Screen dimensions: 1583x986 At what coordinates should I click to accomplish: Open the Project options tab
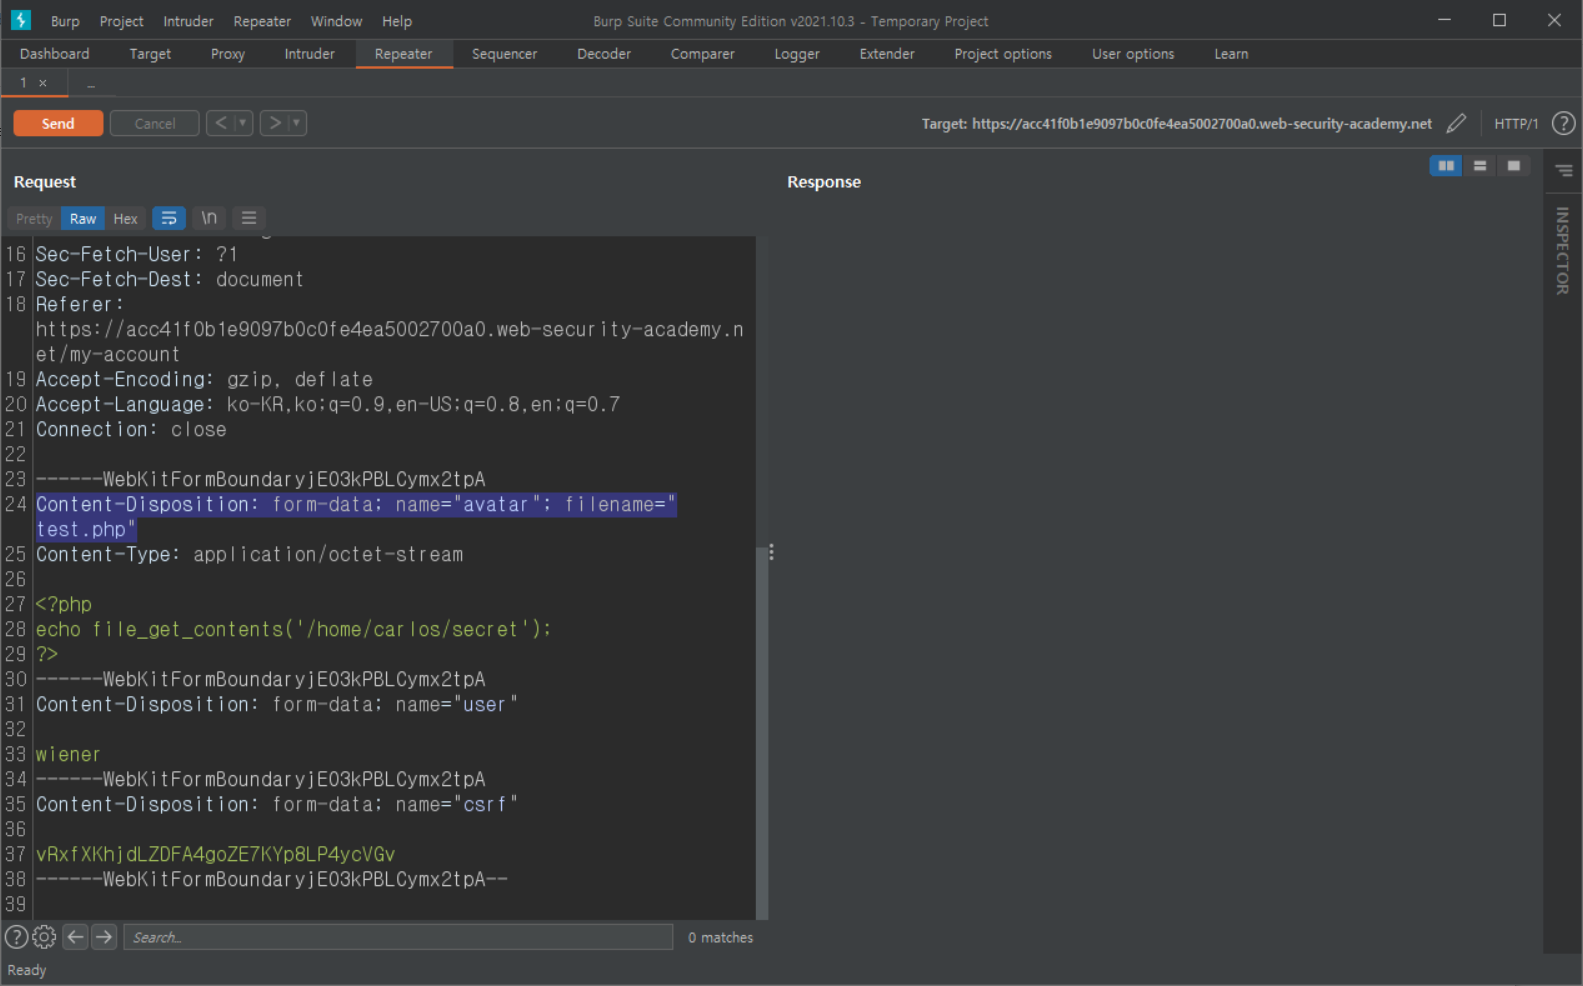[x=1003, y=54]
